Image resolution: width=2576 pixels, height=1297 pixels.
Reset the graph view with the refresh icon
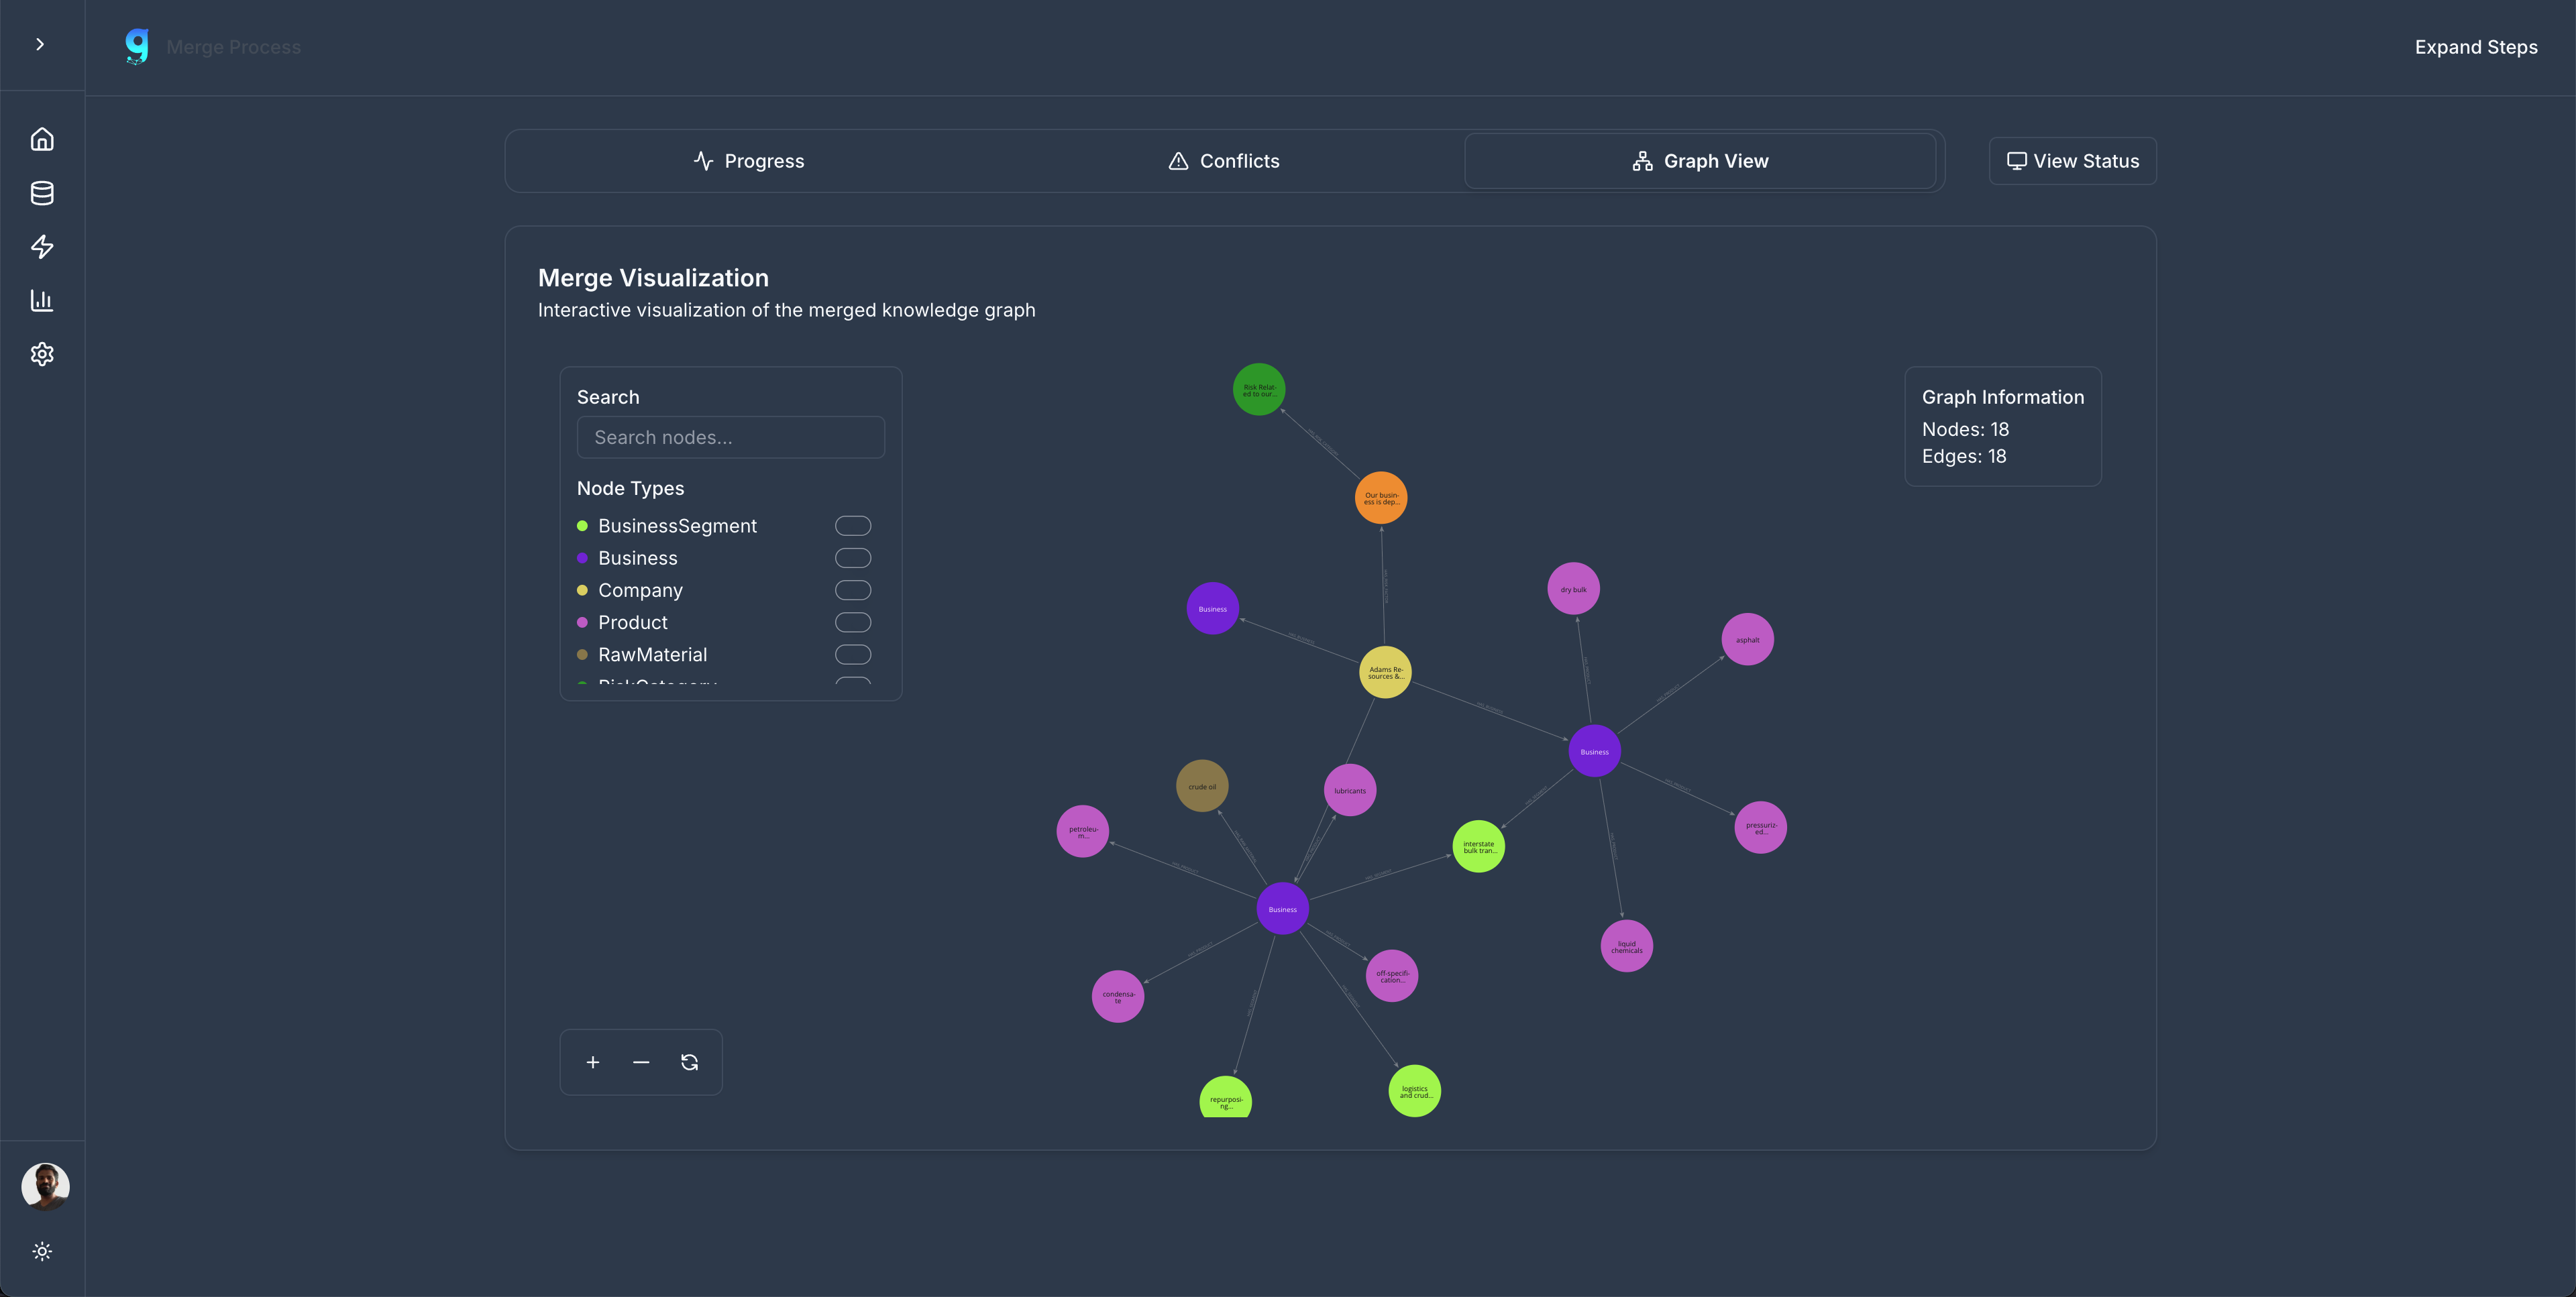689,1062
